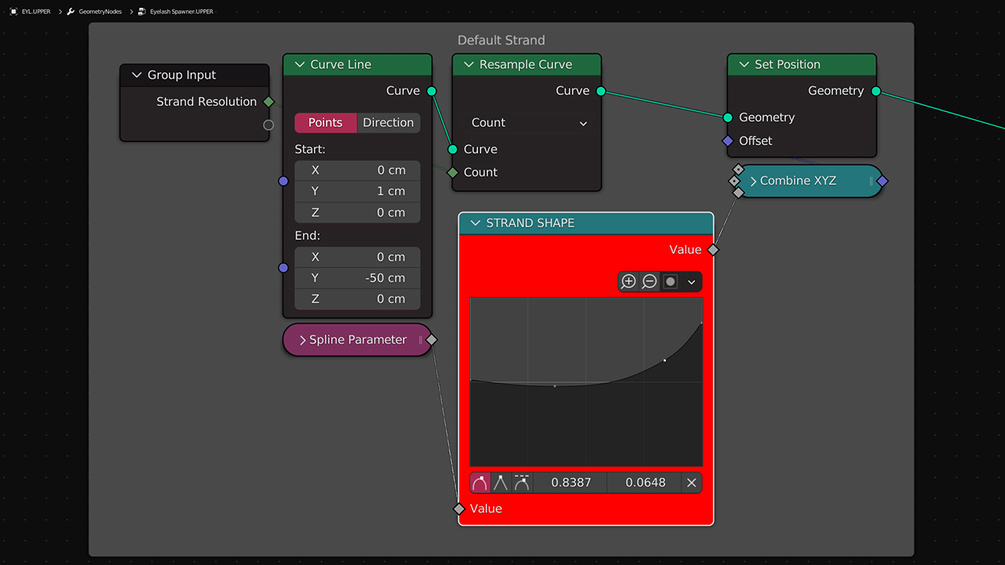Toggle the curve clipping dot icon
The width and height of the screenshot is (1005, 565).
point(670,282)
